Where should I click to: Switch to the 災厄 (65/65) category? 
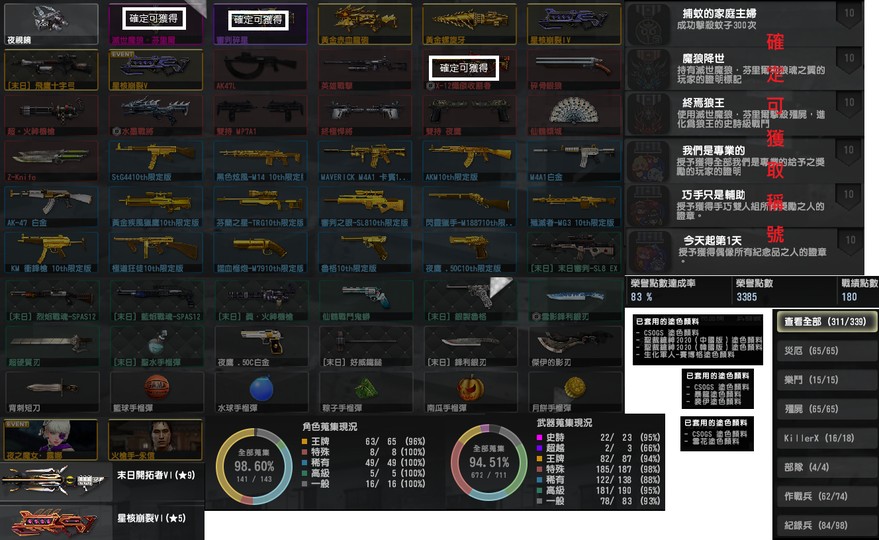point(827,351)
